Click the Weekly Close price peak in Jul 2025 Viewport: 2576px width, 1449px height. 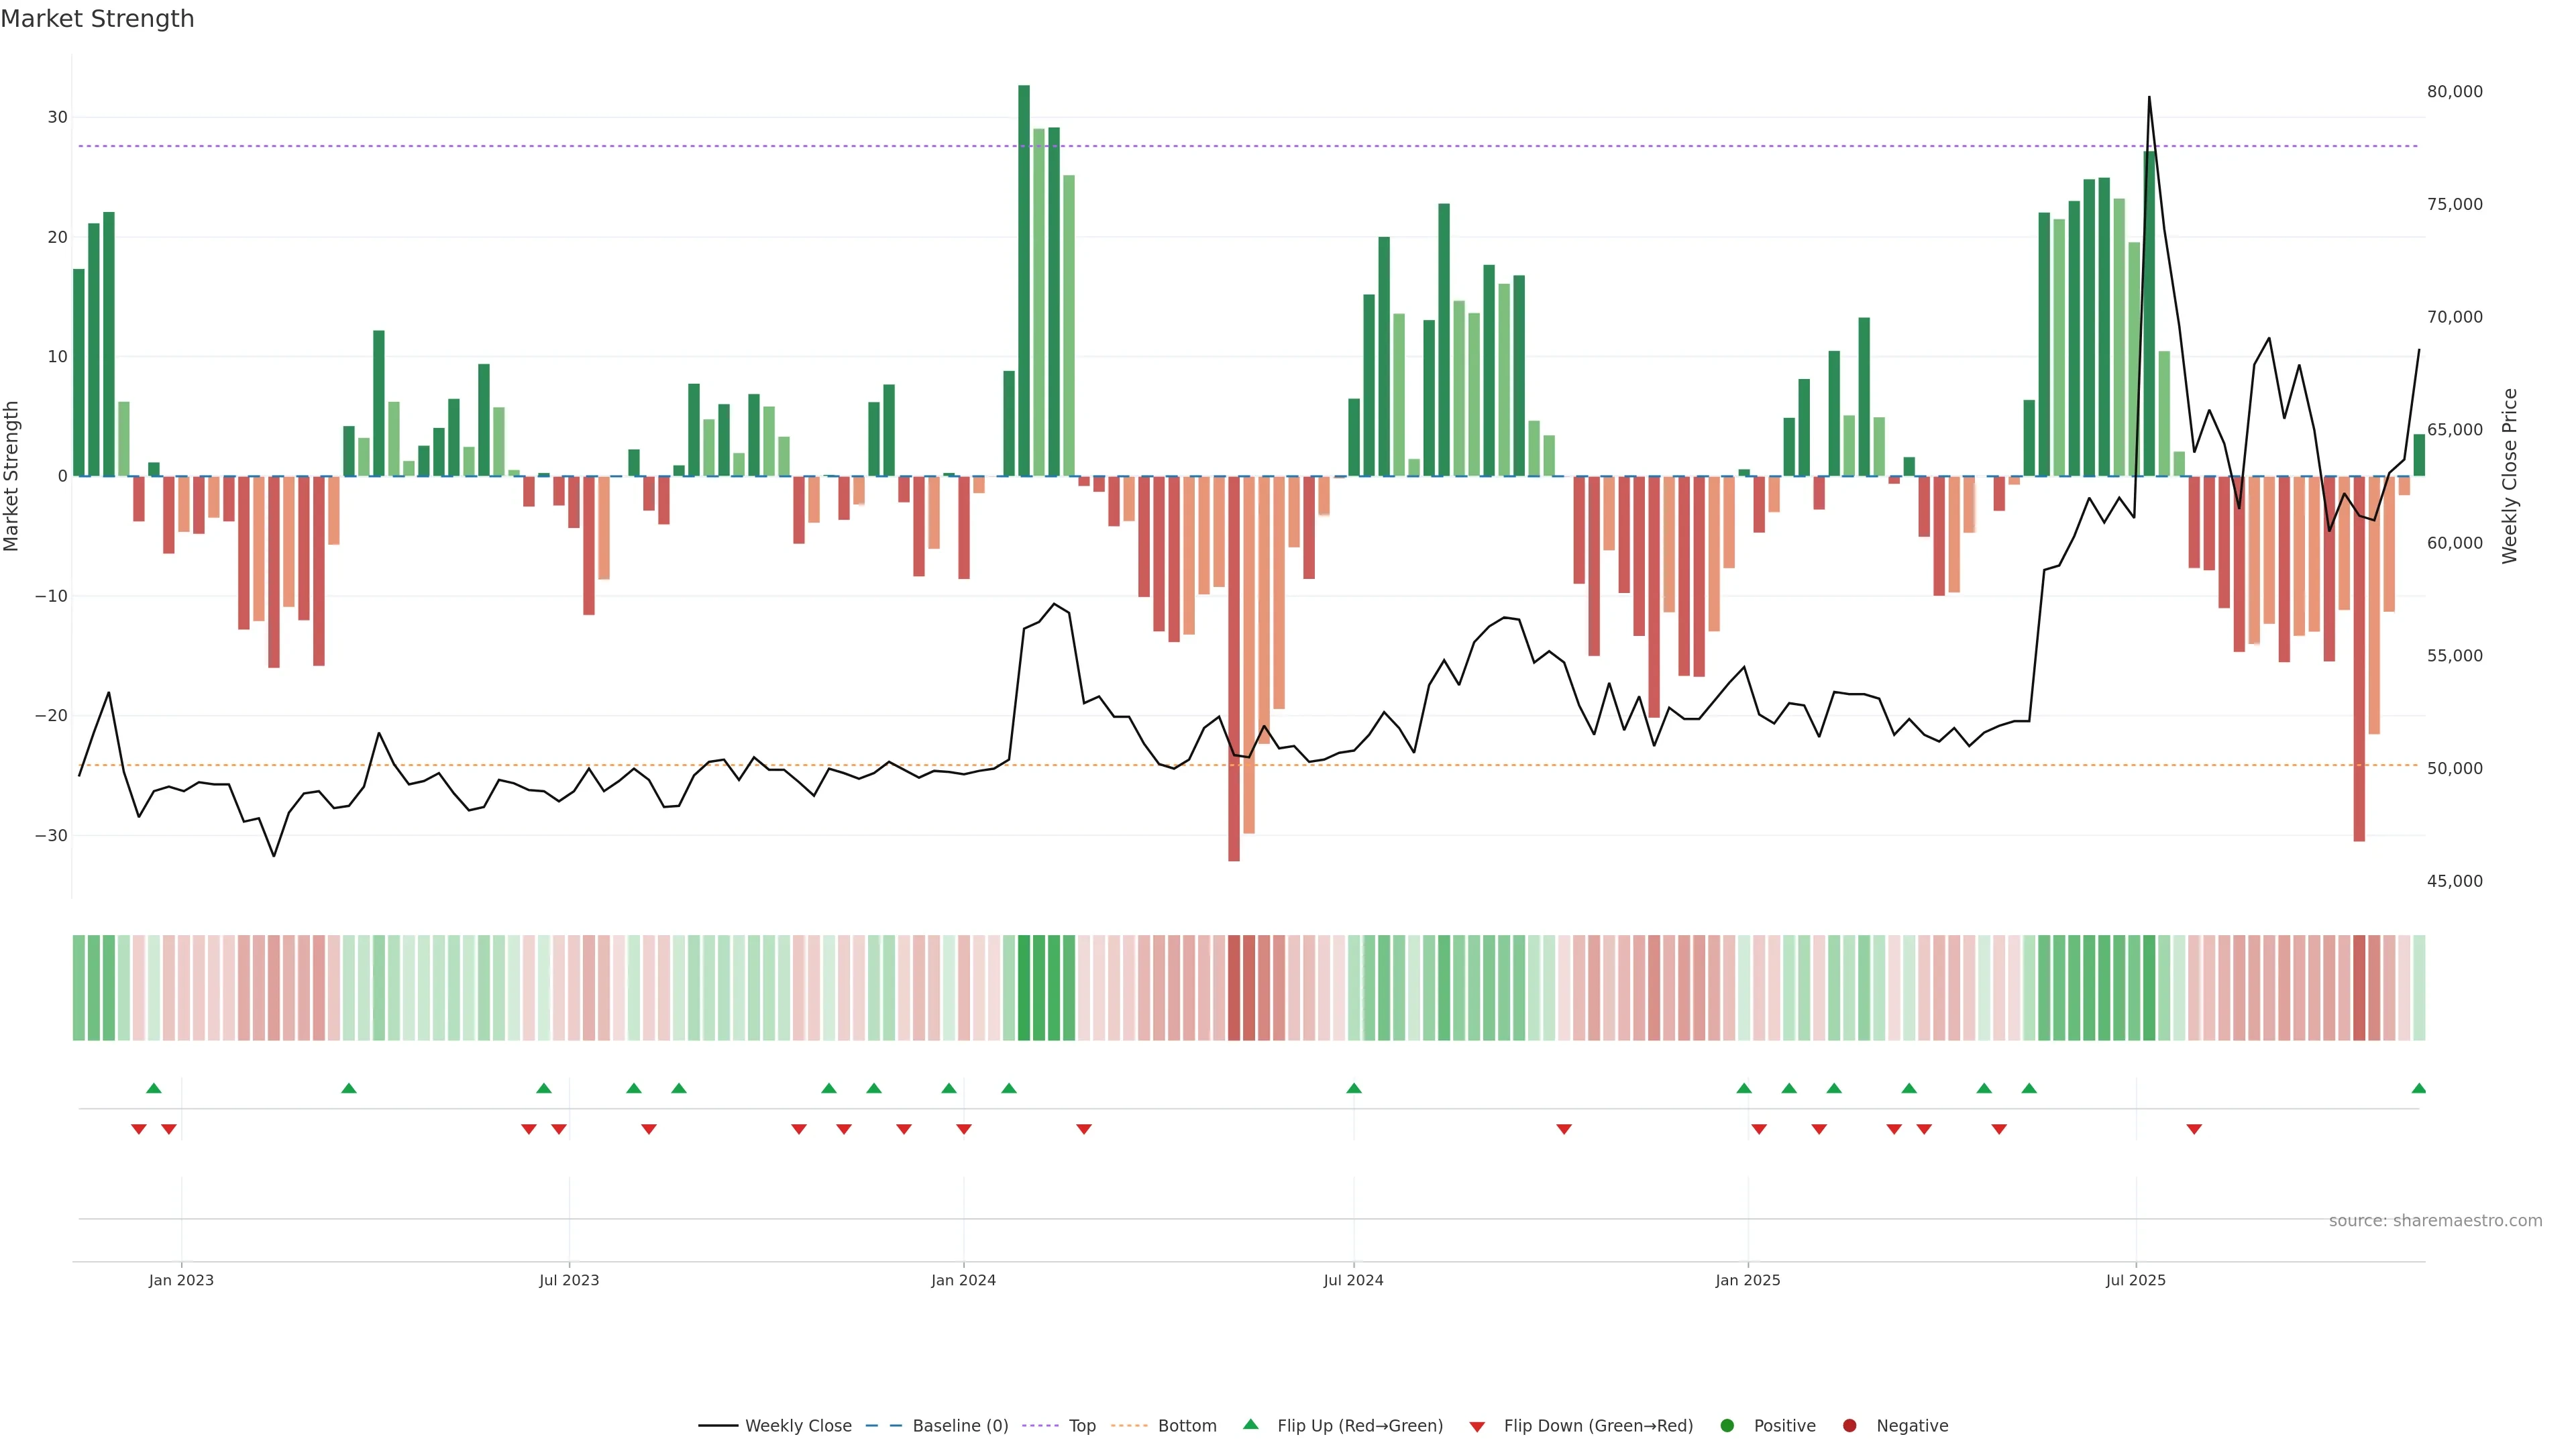point(2149,97)
